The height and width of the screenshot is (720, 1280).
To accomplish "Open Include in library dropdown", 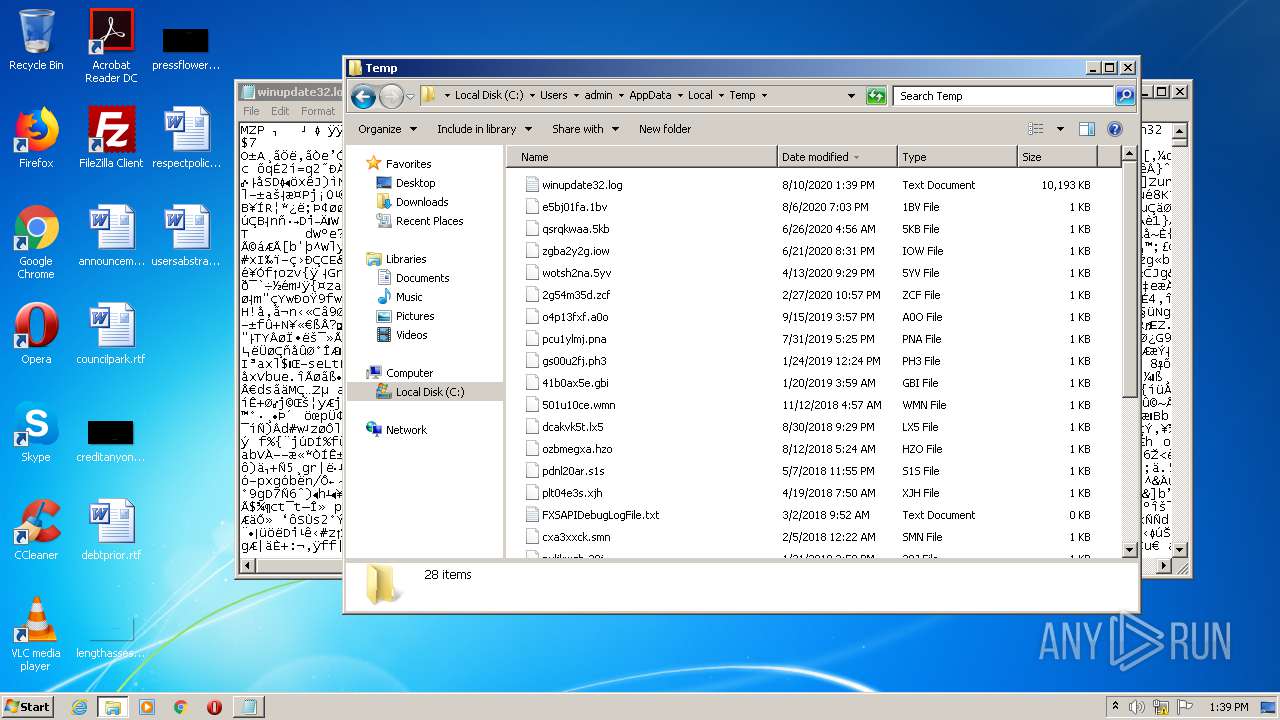I will pyautogui.click(x=483, y=129).
